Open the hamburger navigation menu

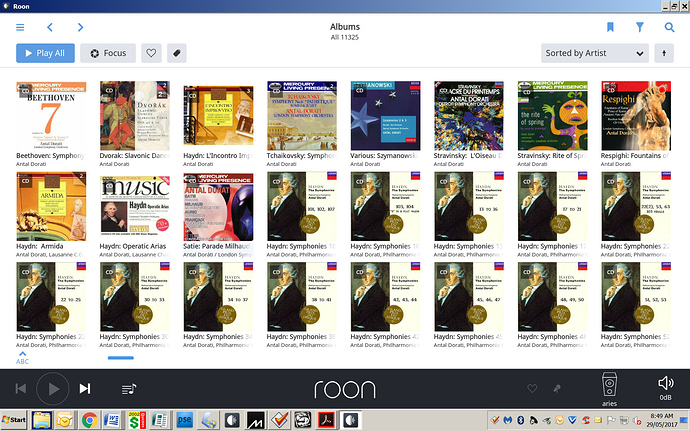click(x=20, y=27)
